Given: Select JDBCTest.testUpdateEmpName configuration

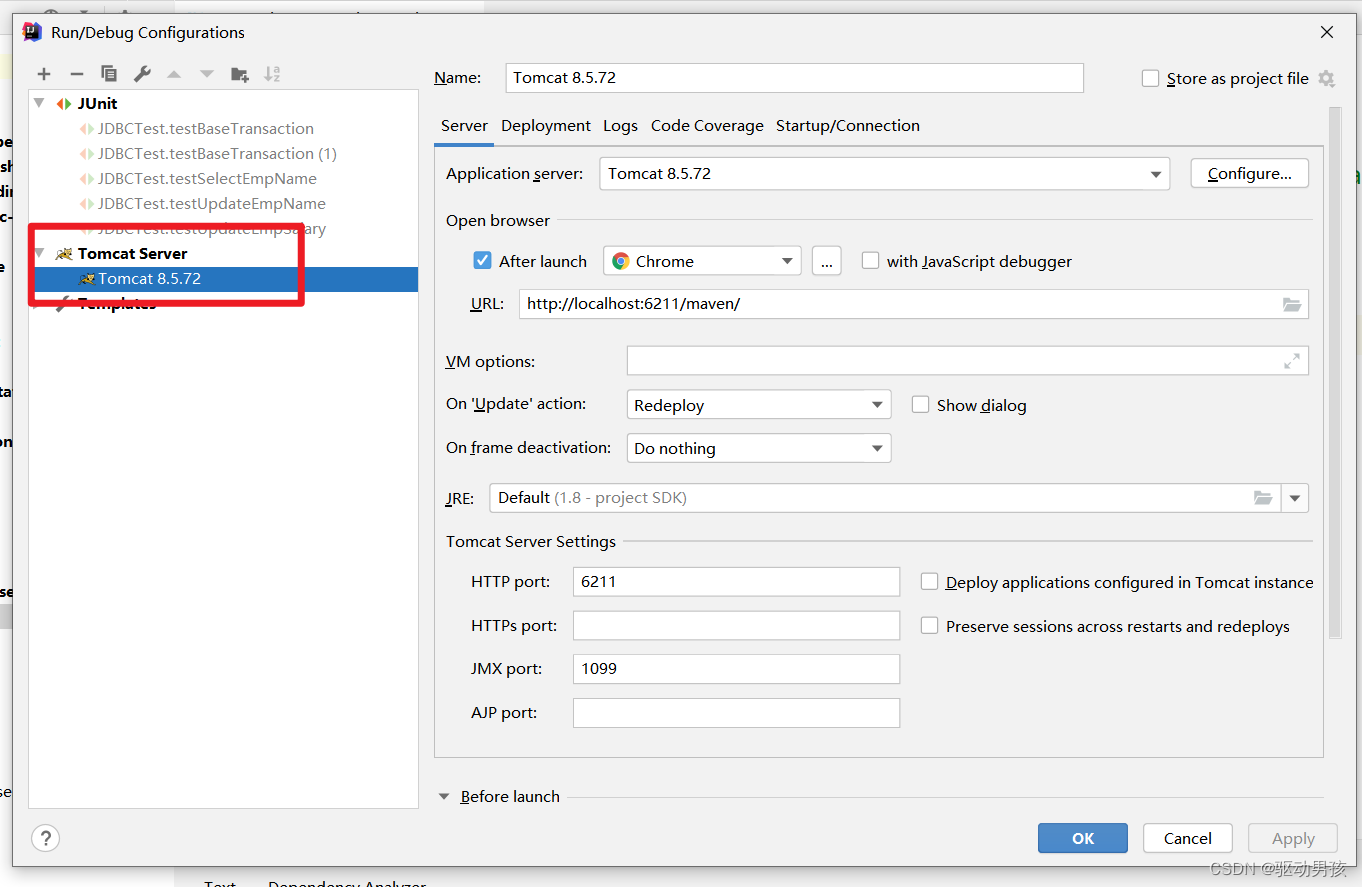Looking at the screenshot, I should [x=212, y=203].
